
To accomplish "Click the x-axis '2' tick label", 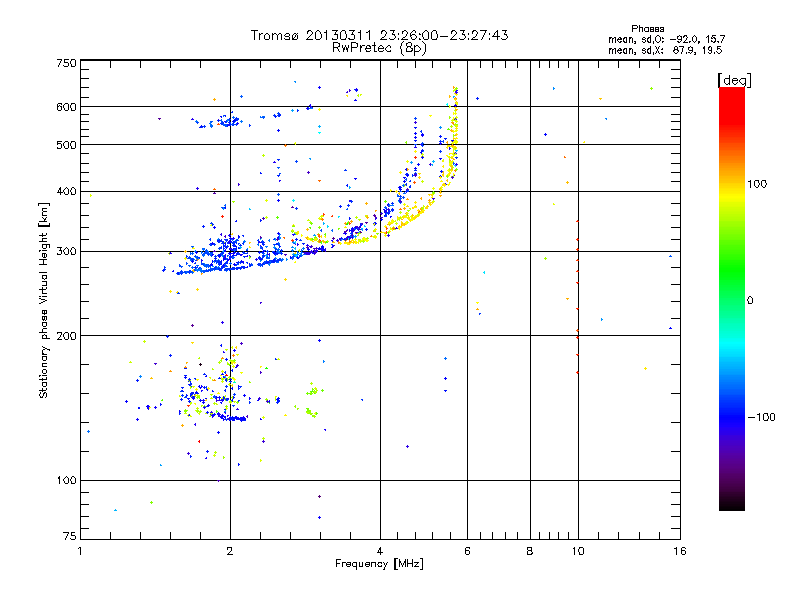I will (230, 551).
